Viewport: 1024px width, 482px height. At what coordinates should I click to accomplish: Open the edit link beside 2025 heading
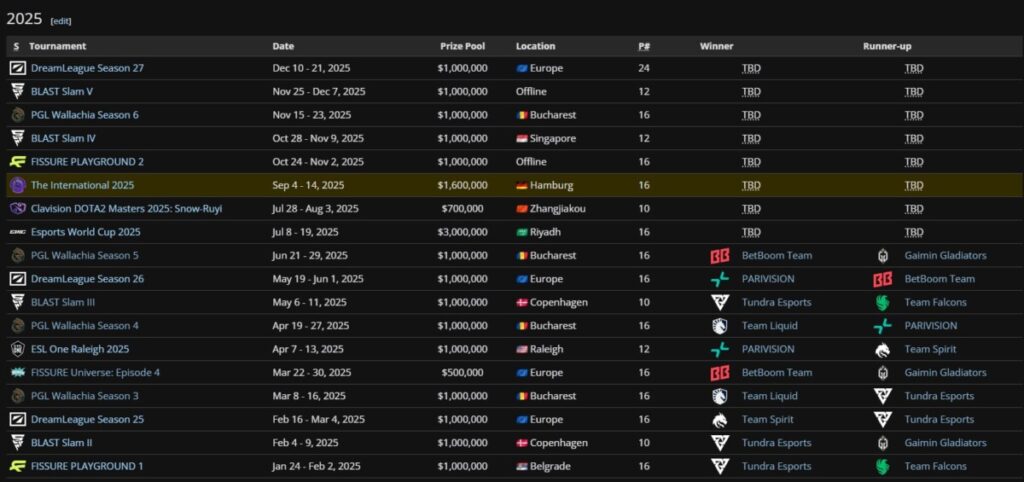(61, 21)
